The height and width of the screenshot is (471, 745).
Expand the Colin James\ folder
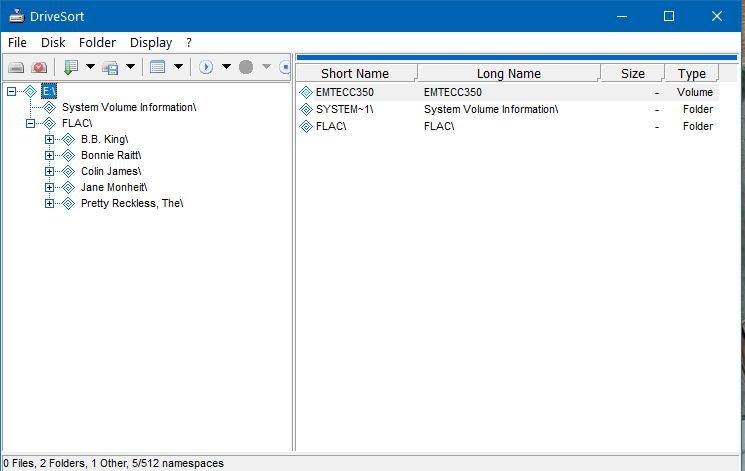point(49,171)
